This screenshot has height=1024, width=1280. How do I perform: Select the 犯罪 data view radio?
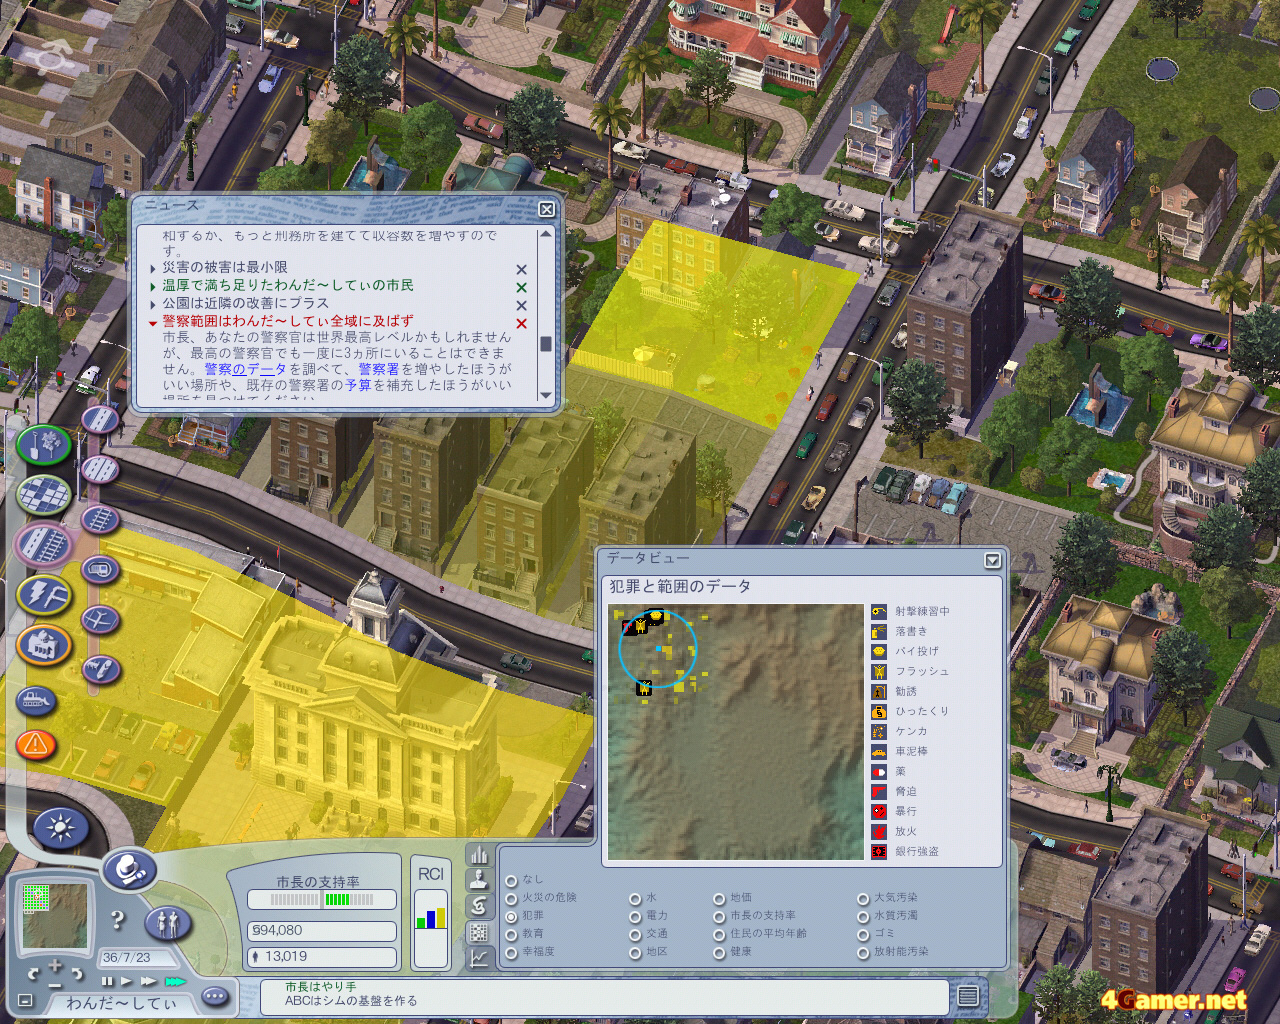pyautogui.click(x=512, y=916)
